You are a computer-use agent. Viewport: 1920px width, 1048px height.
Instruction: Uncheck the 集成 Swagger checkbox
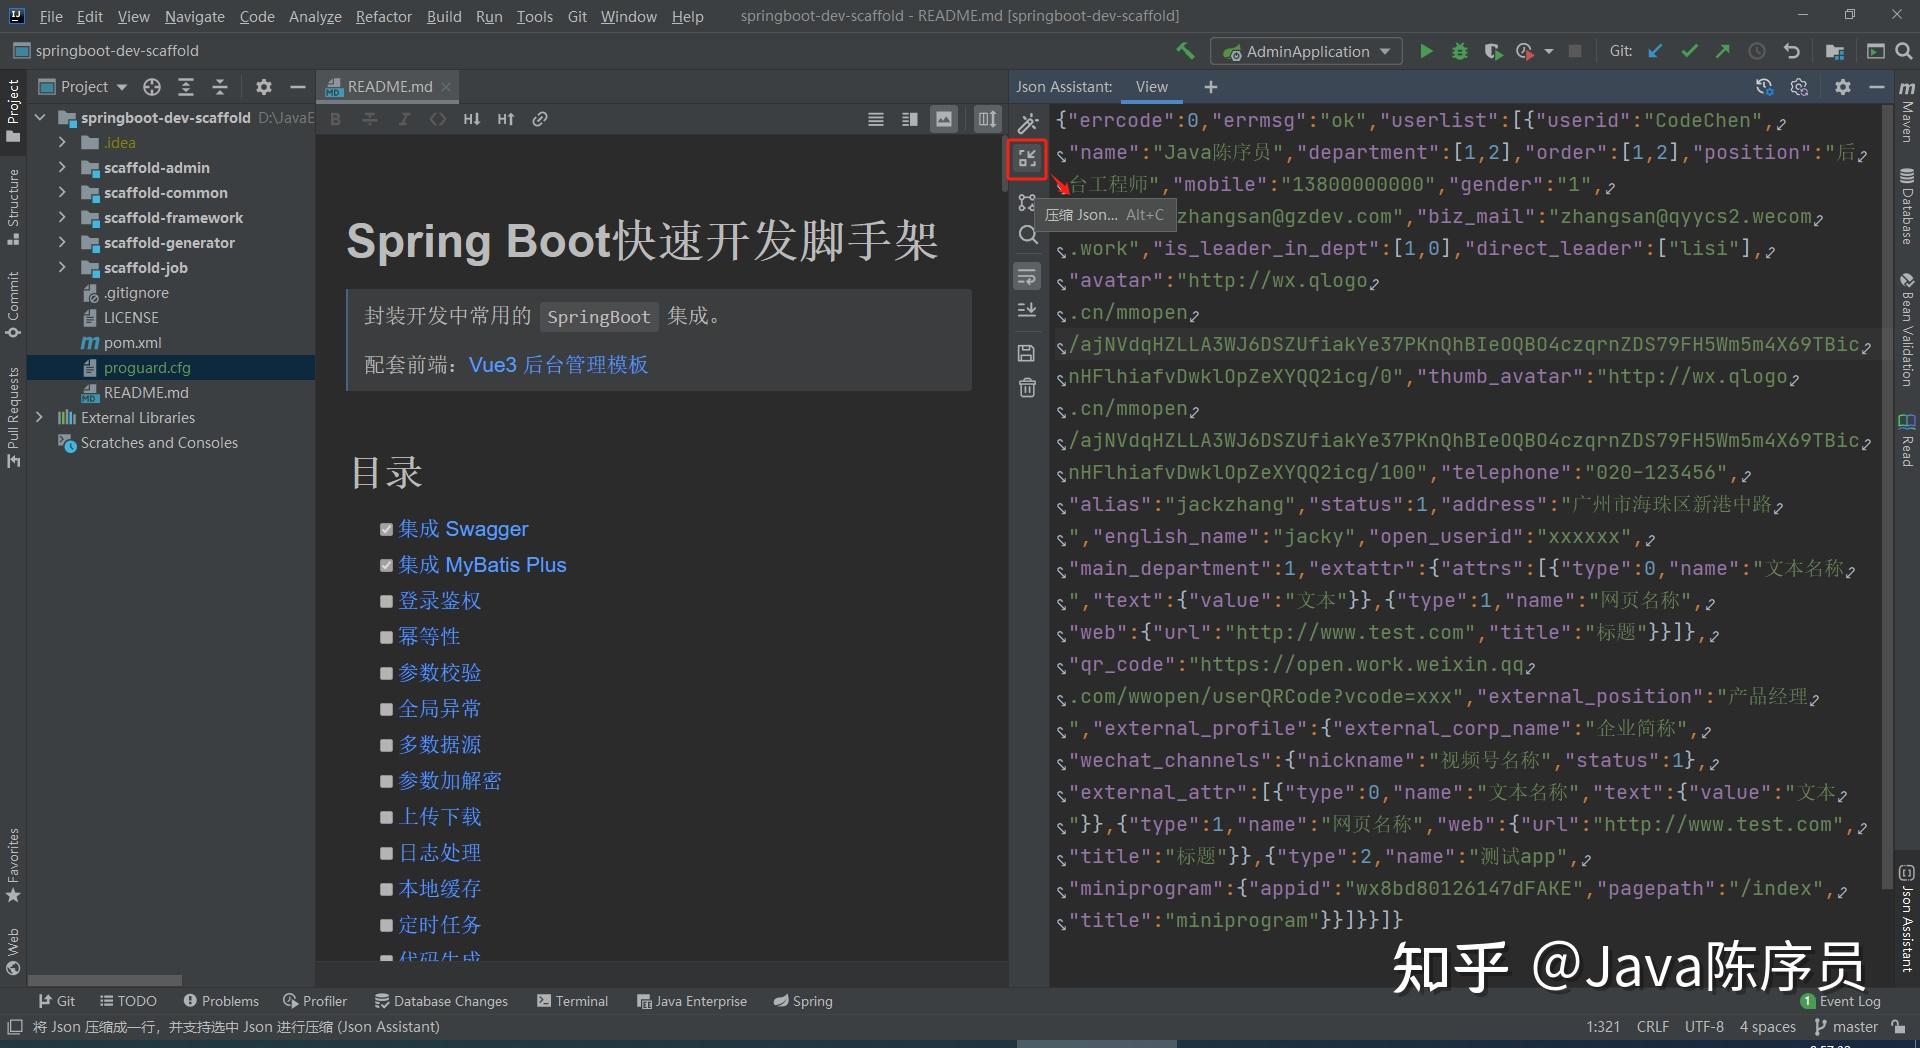coord(387,529)
